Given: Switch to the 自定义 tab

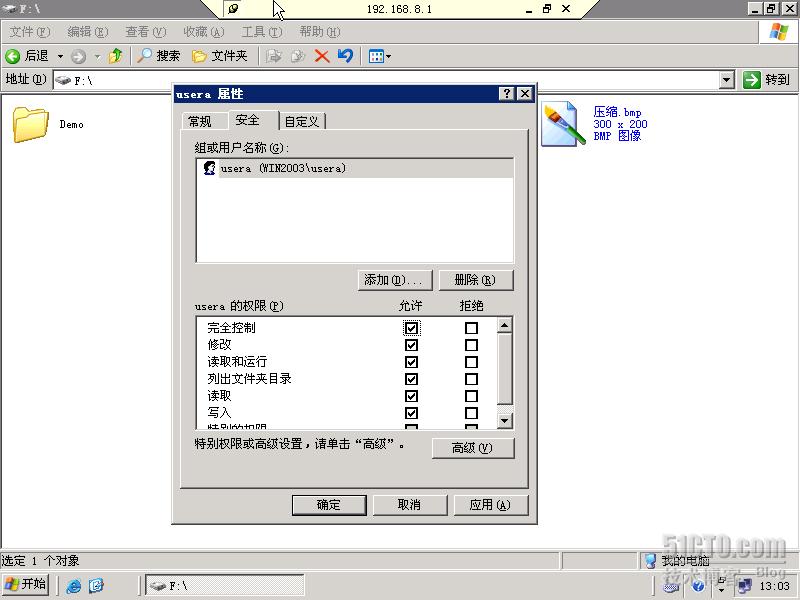Looking at the screenshot, I should tap(302, 121).
